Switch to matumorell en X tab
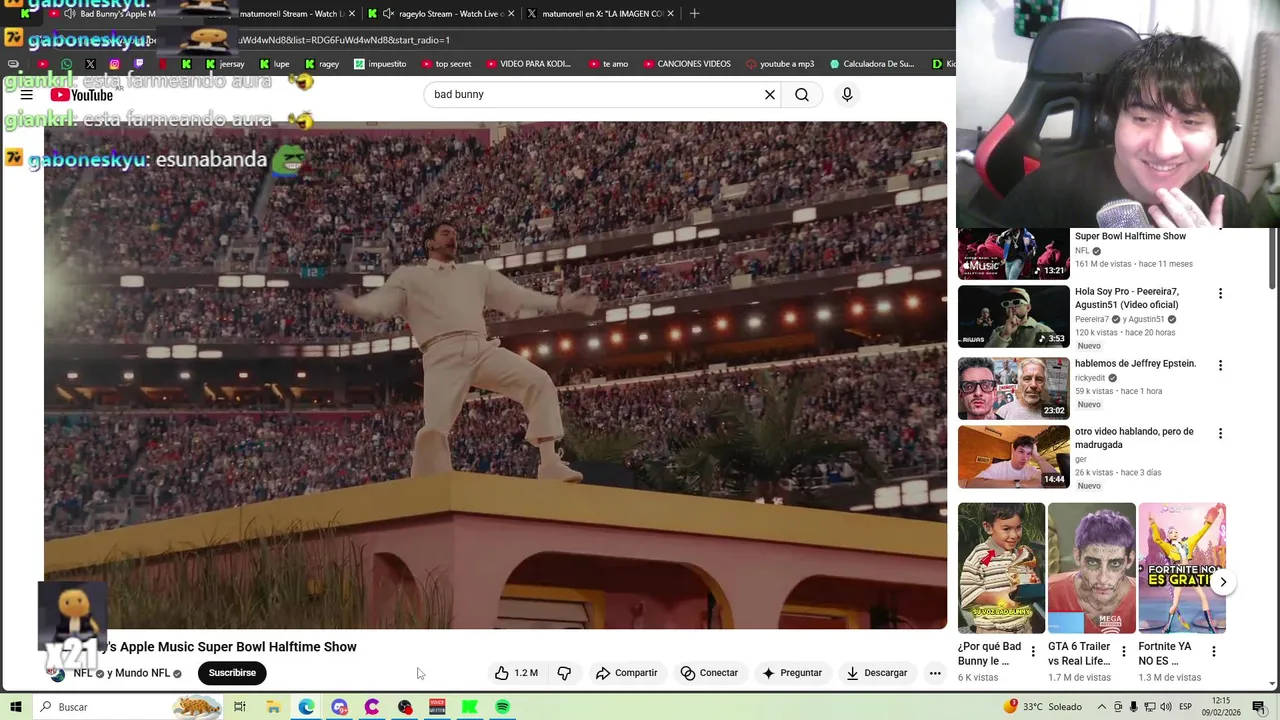1280x720 pixels. coord(600,13)
